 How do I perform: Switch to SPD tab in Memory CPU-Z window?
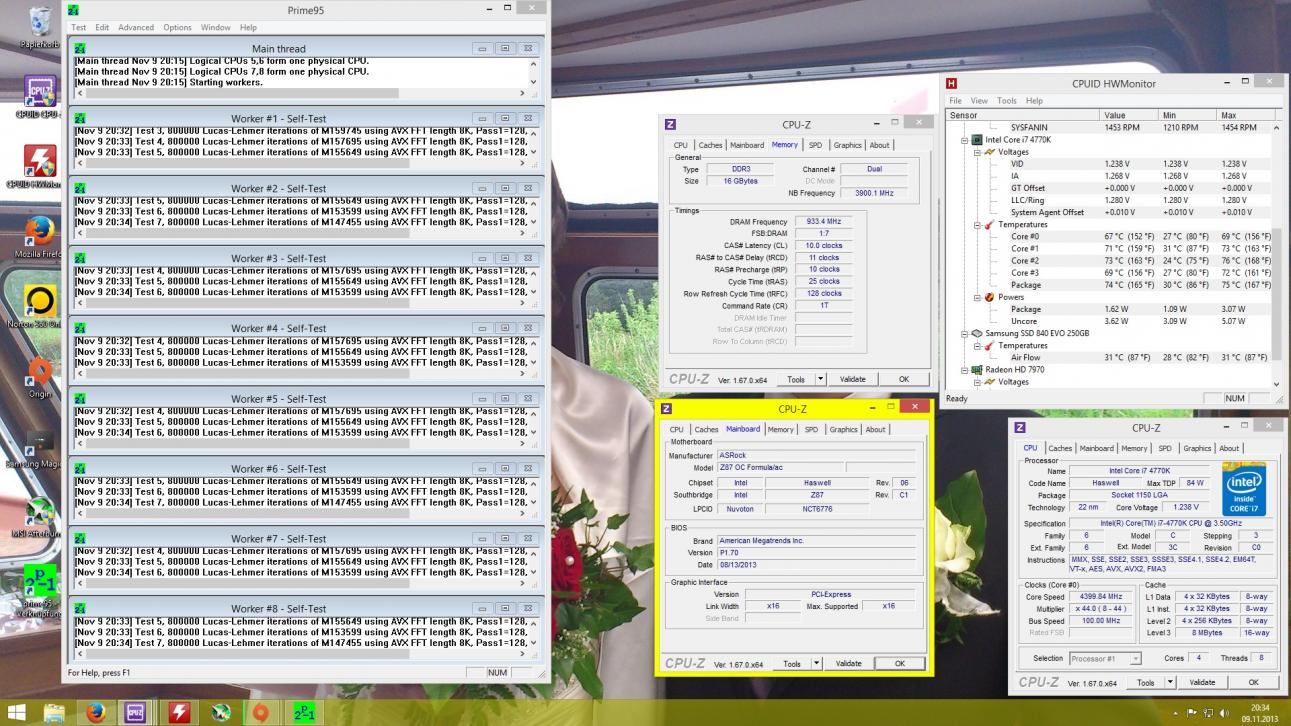point(815,145)
